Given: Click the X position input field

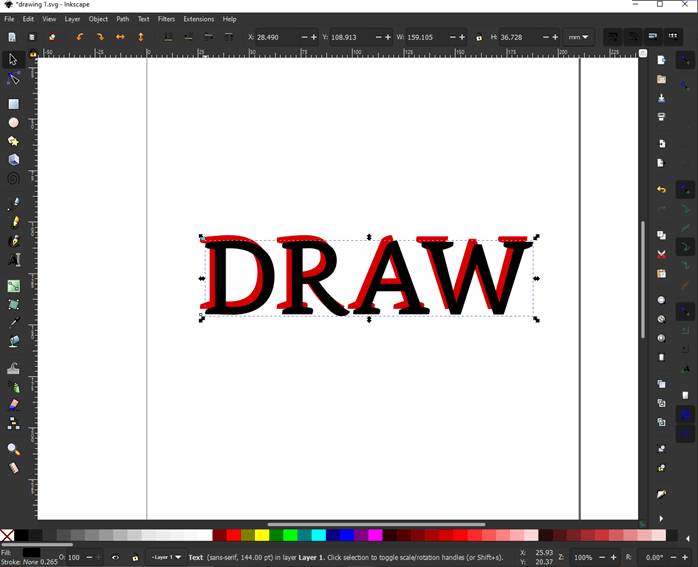Looking at the screenshot, I should 277,37.
